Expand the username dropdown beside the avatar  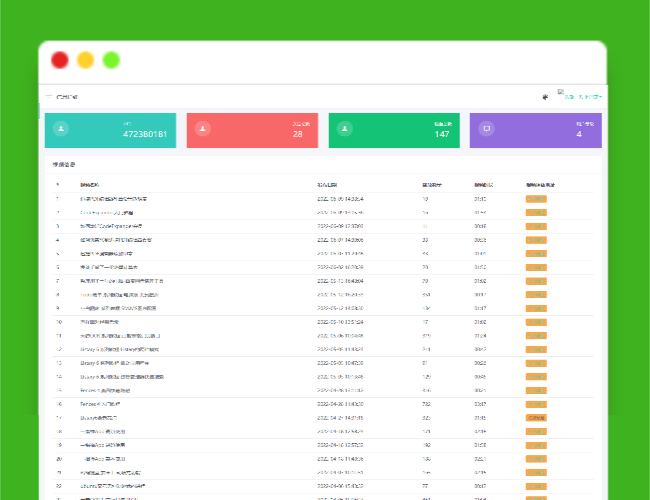584,97
